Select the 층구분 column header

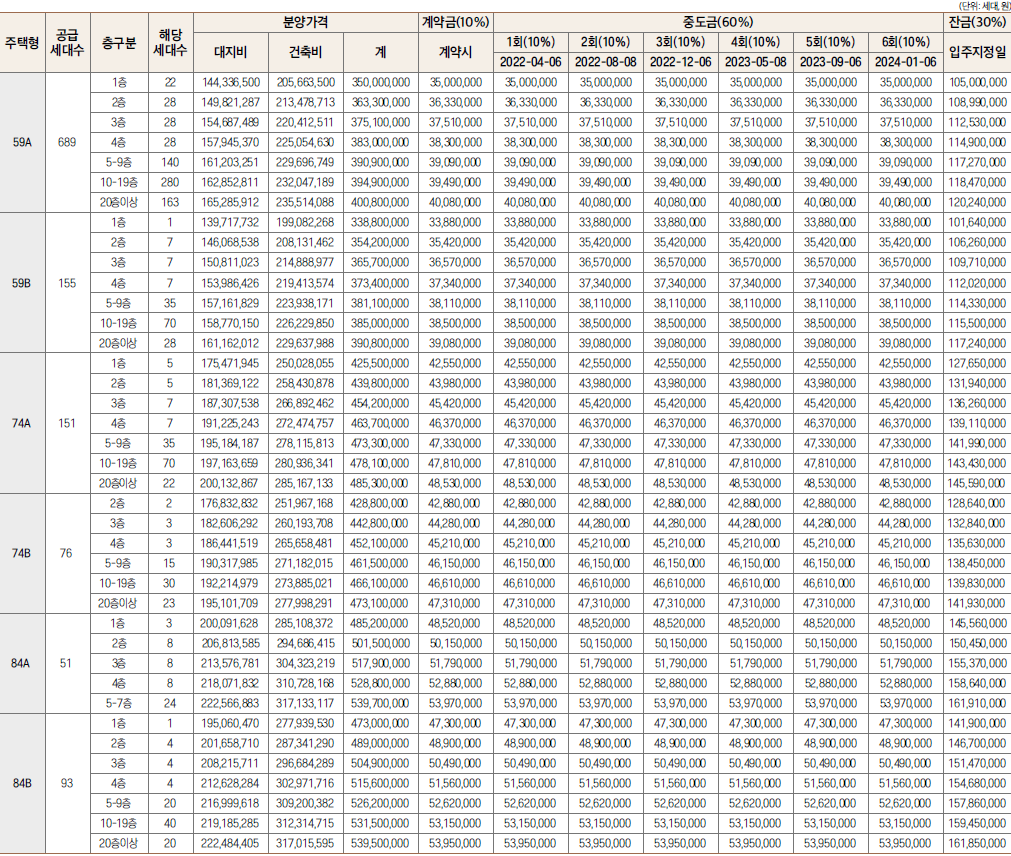[x=119, y=43]
